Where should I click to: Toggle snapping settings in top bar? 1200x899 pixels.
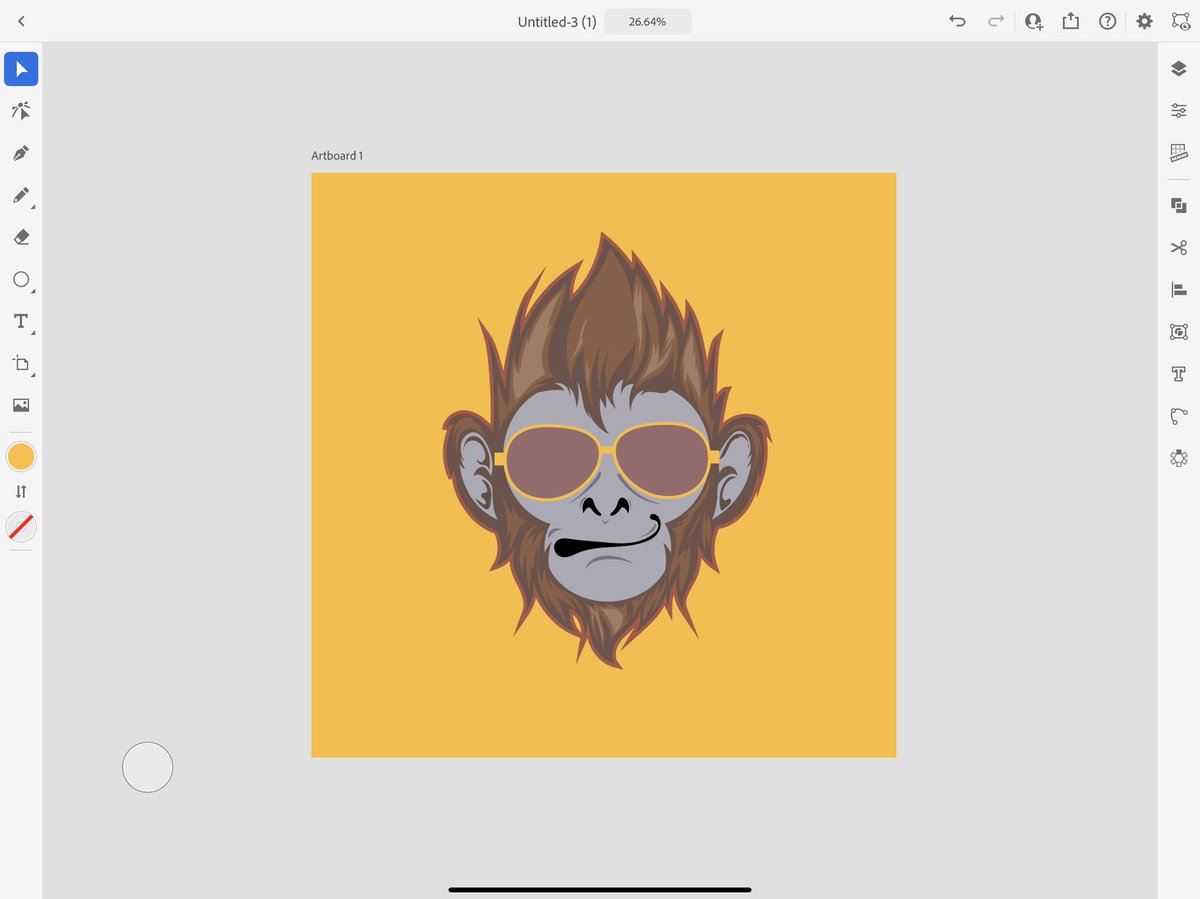1180,20
